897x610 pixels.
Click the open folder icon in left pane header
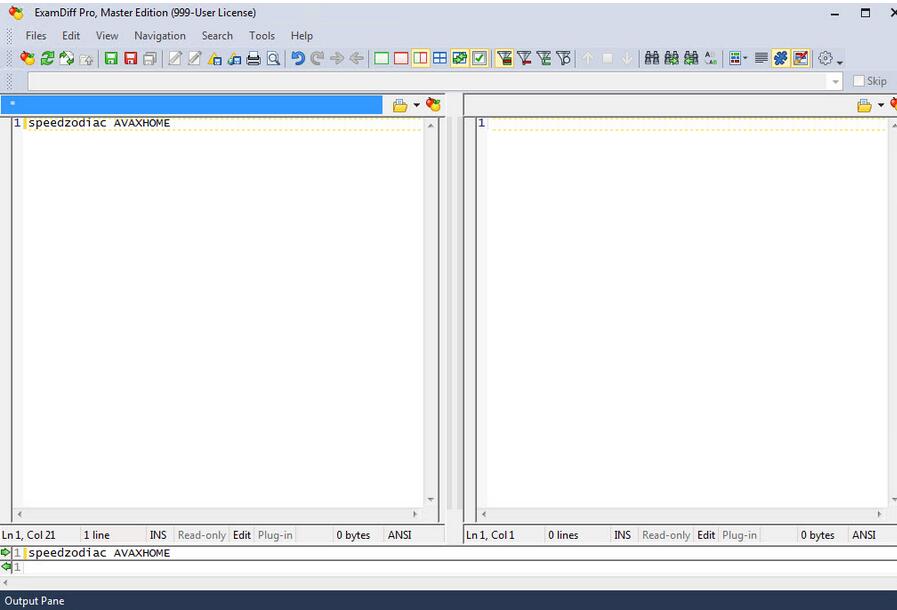tap(400, 105)
